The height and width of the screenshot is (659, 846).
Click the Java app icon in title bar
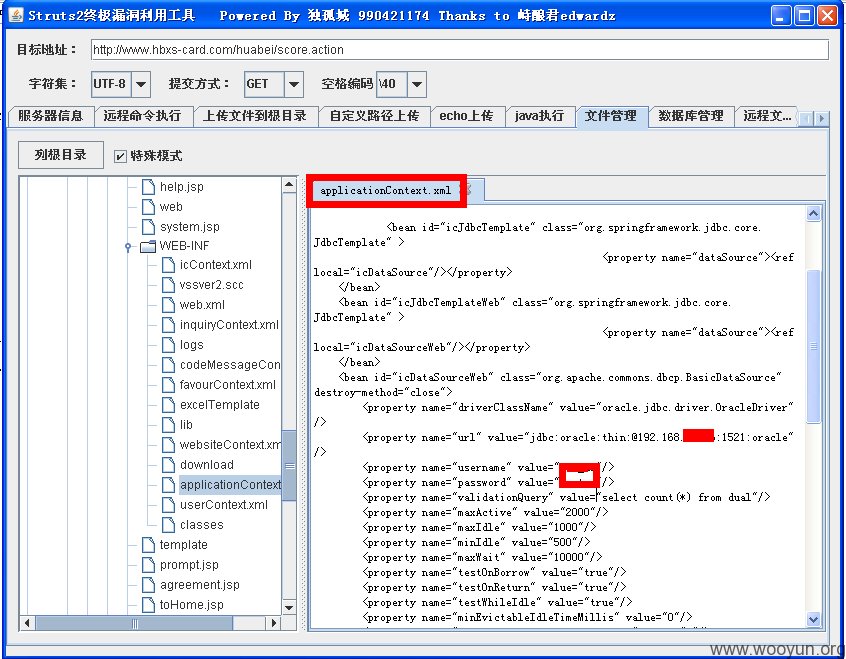(16, 15)
